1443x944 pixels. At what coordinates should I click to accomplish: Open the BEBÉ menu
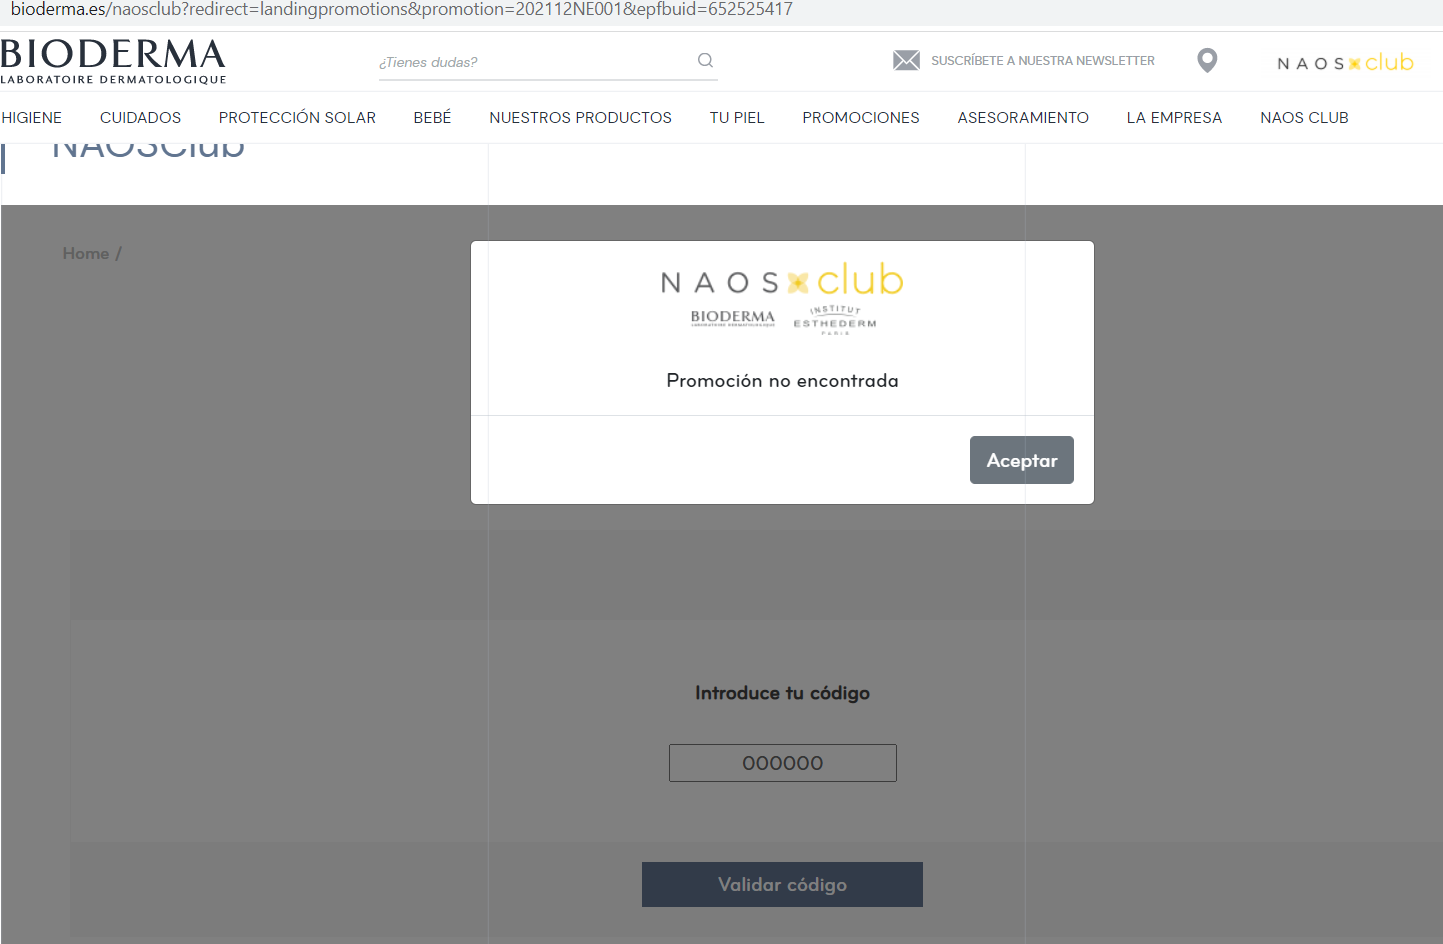[x=432, y=118]
